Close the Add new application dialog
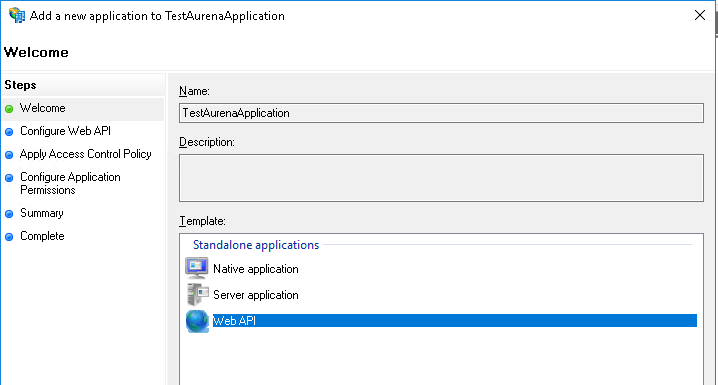 [700, 15]
